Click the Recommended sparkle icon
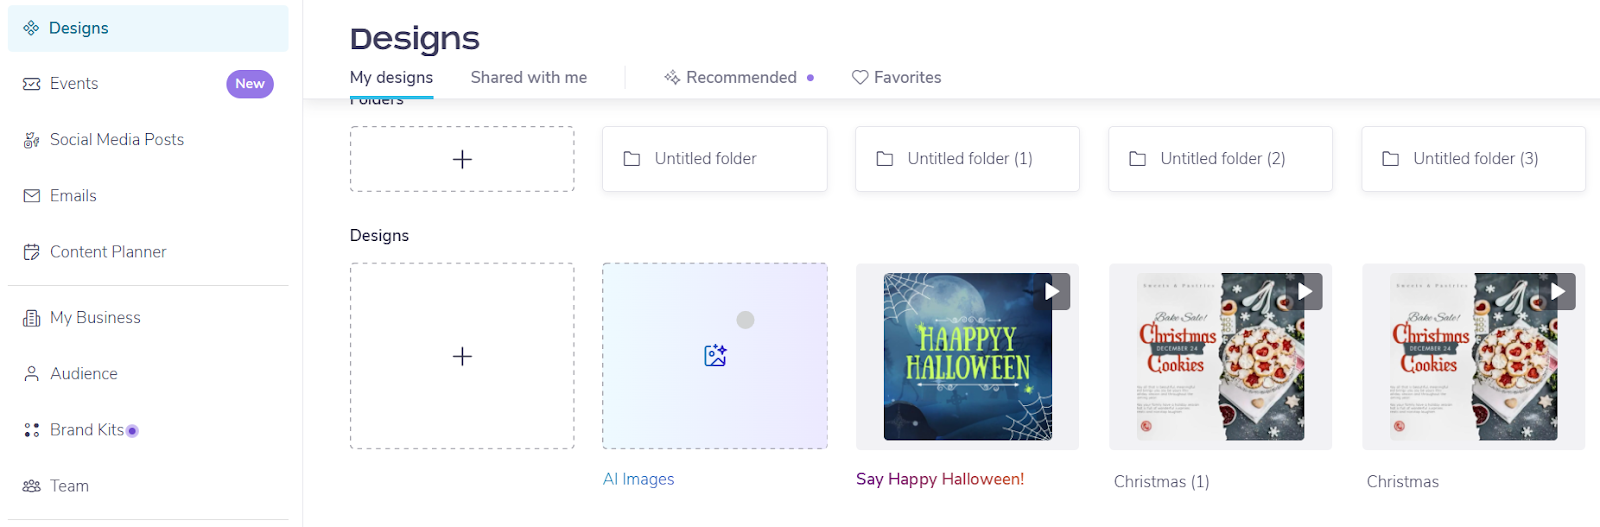Image resolution: width=1600 pixels, height=527 pixels. pos(672,77)
